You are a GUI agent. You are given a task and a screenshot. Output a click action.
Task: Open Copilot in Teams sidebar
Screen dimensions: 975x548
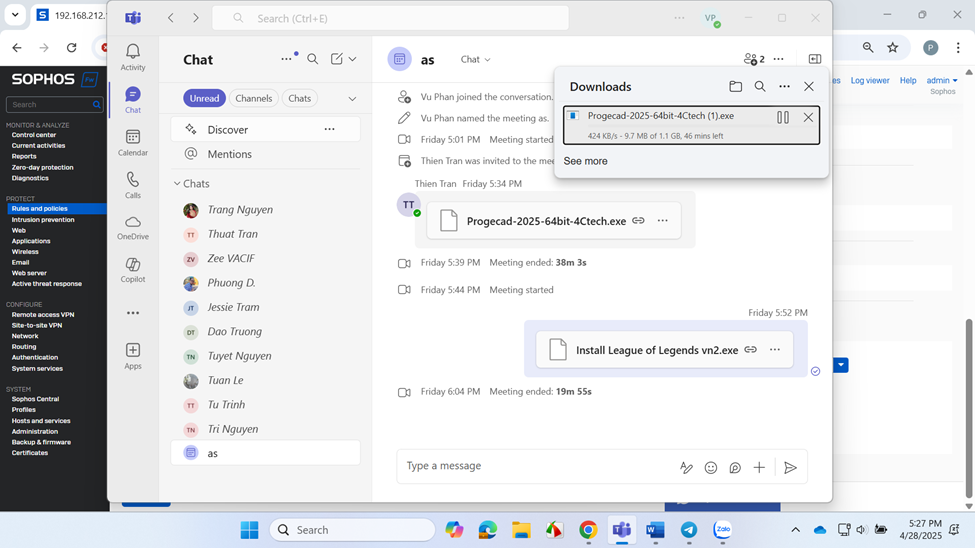pos(133,270)
